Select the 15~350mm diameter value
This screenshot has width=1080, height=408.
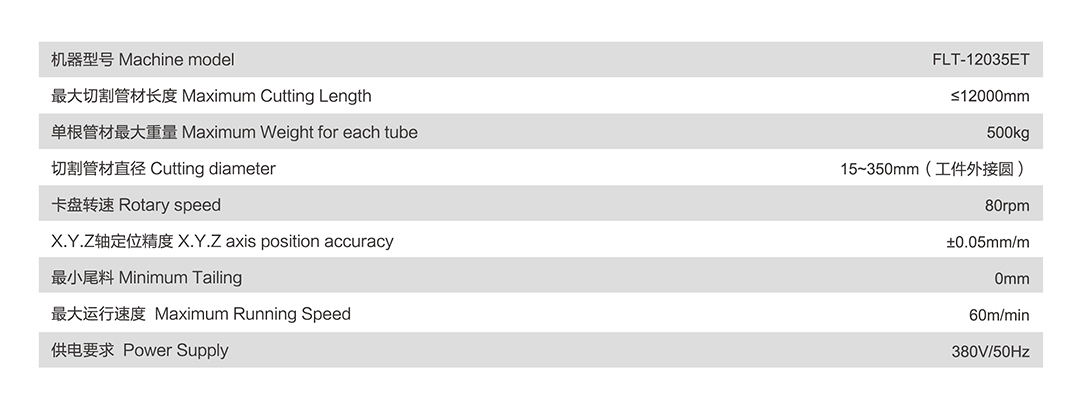pyautogui.click(x=879, y=170)
